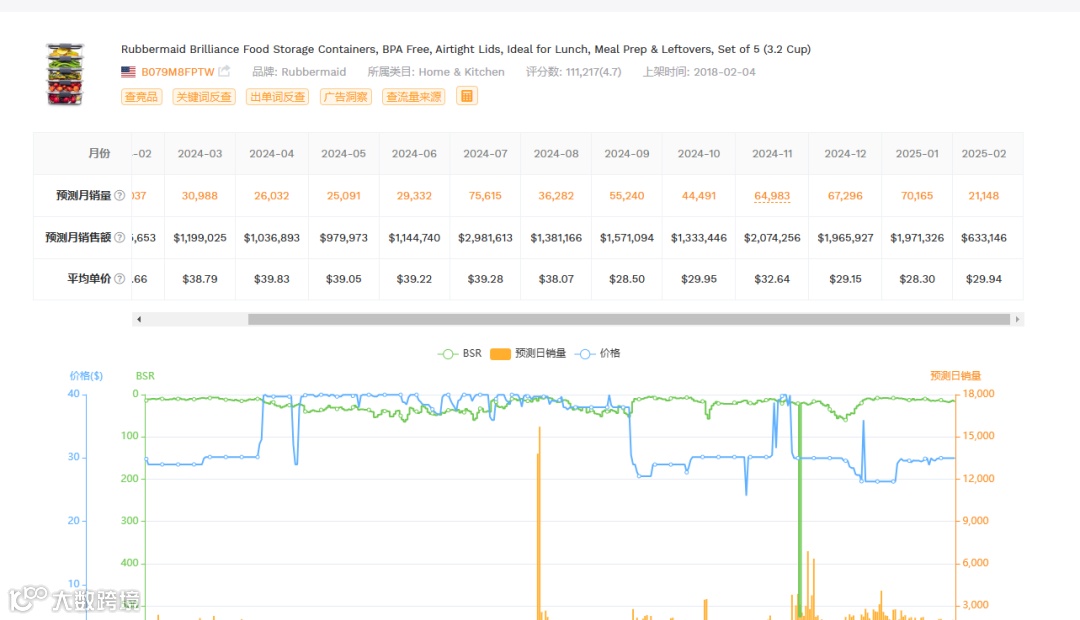Toggle the 预测日销量 legend series
The image size is (1080, 620).
click(528, 353)
